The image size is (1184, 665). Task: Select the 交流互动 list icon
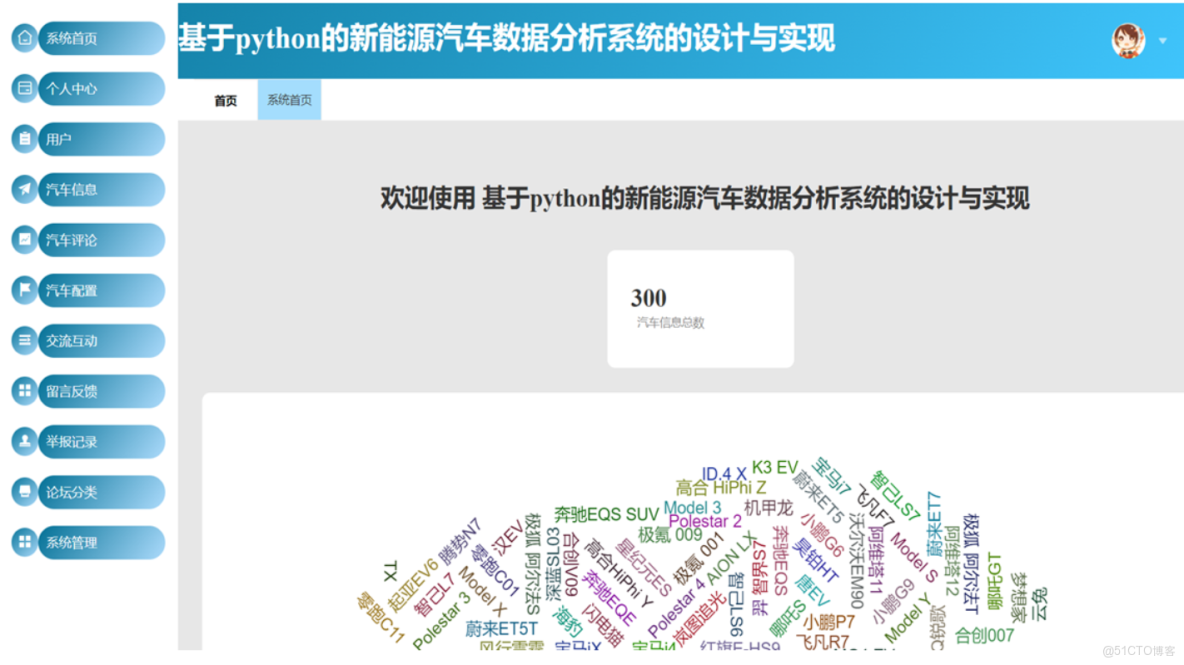tap(23, 340)
